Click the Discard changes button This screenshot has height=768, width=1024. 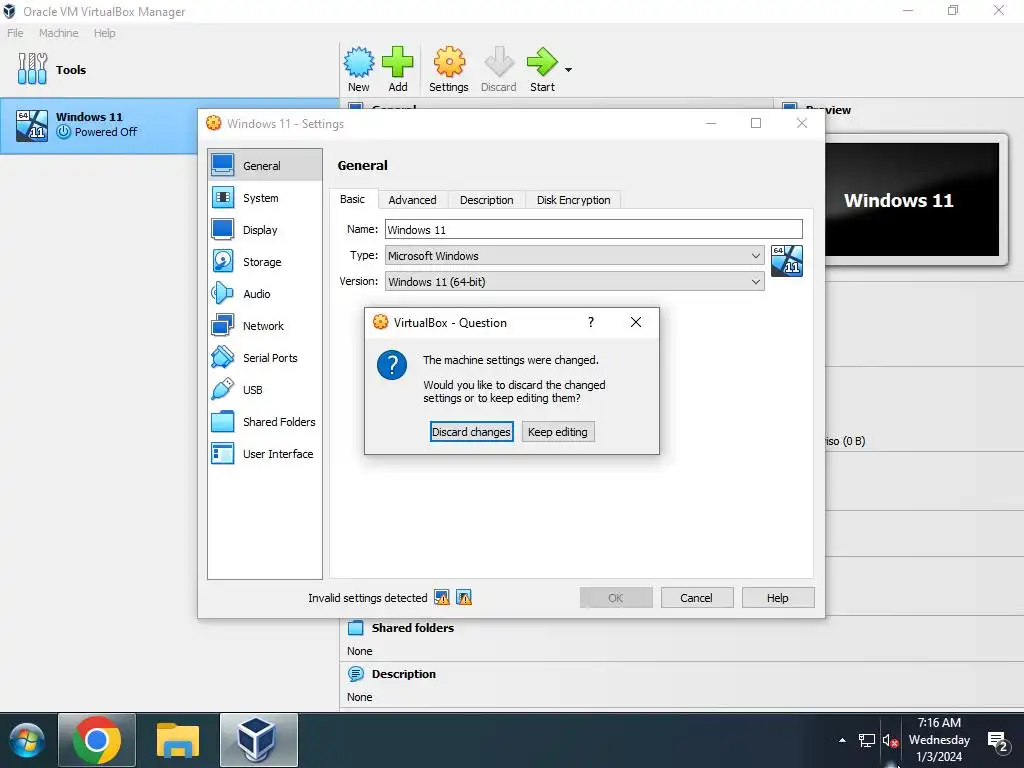472,432
